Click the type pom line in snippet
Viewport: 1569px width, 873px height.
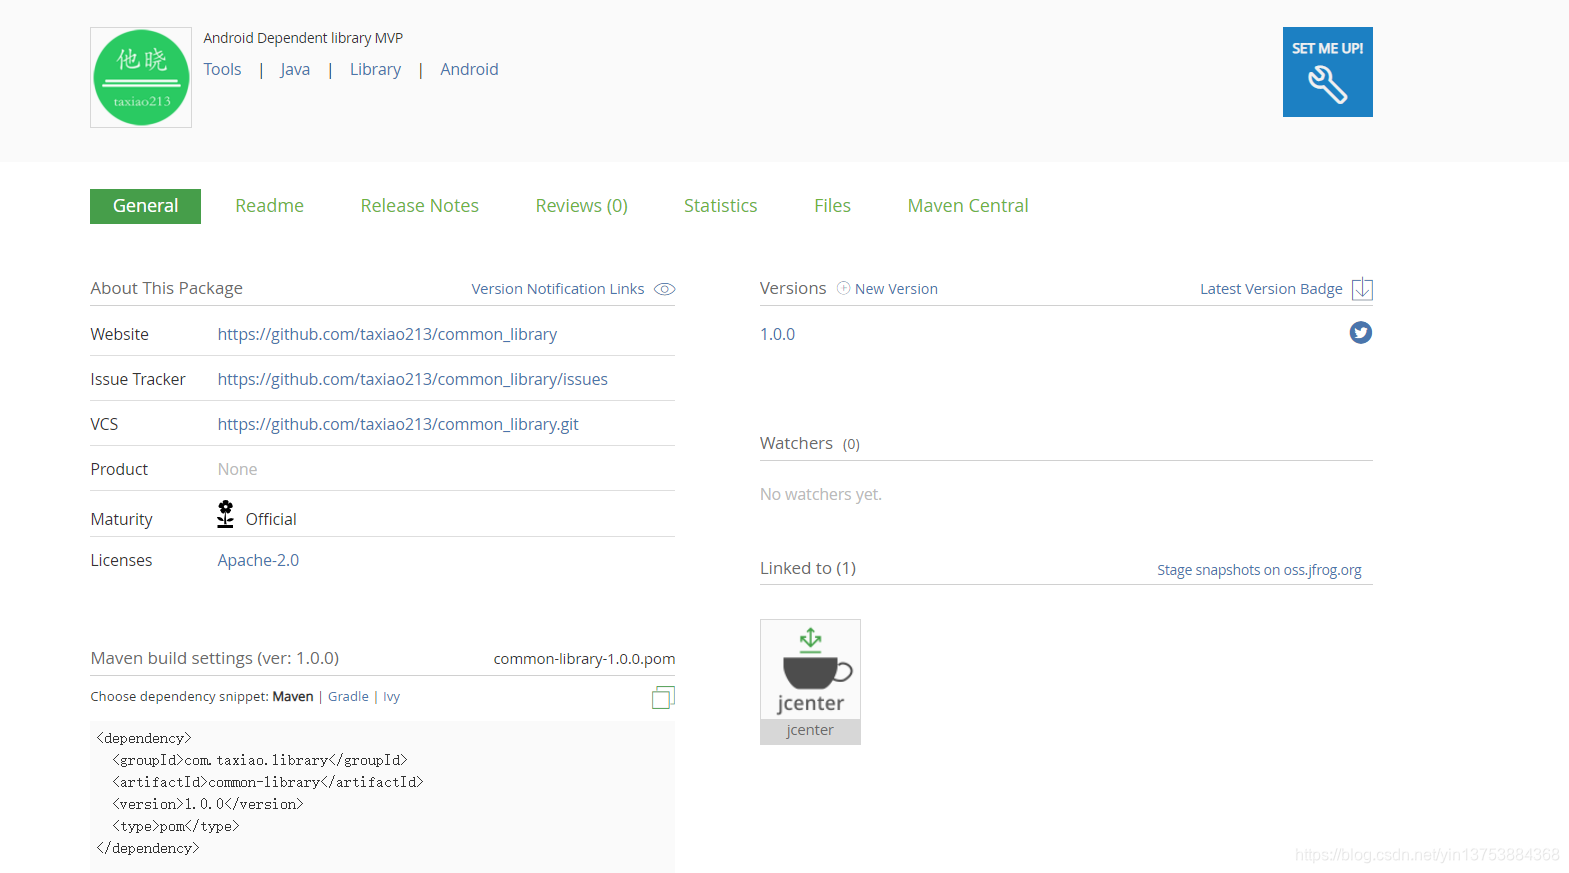(176, 827)
